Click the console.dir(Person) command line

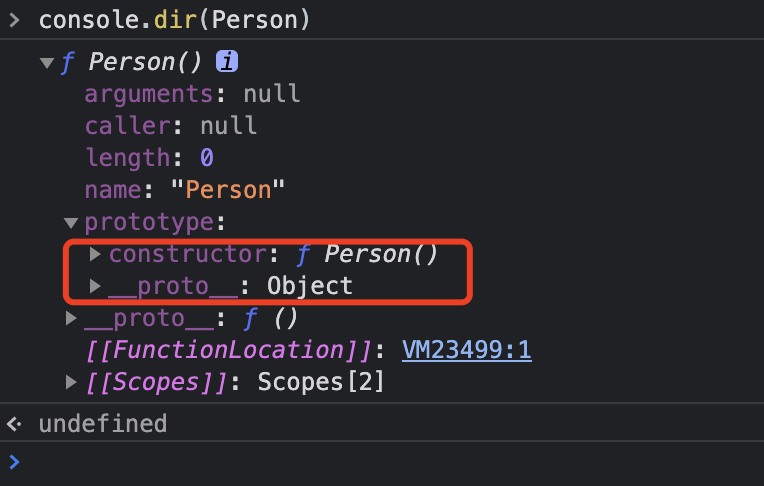(x=174, y=19)
